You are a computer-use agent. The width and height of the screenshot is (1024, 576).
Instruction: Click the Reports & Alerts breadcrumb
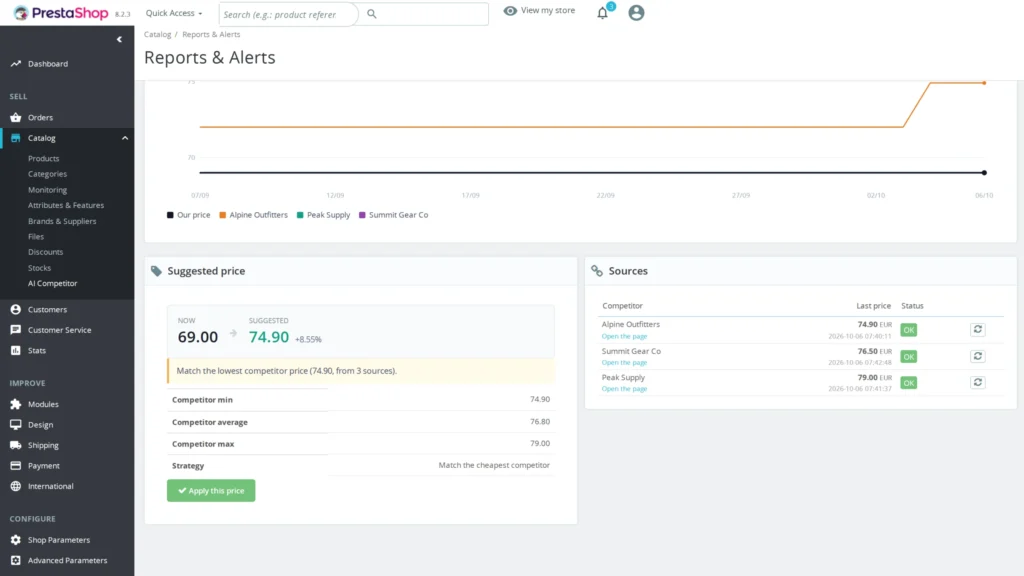pyautogui.click(x=211, y=34)
